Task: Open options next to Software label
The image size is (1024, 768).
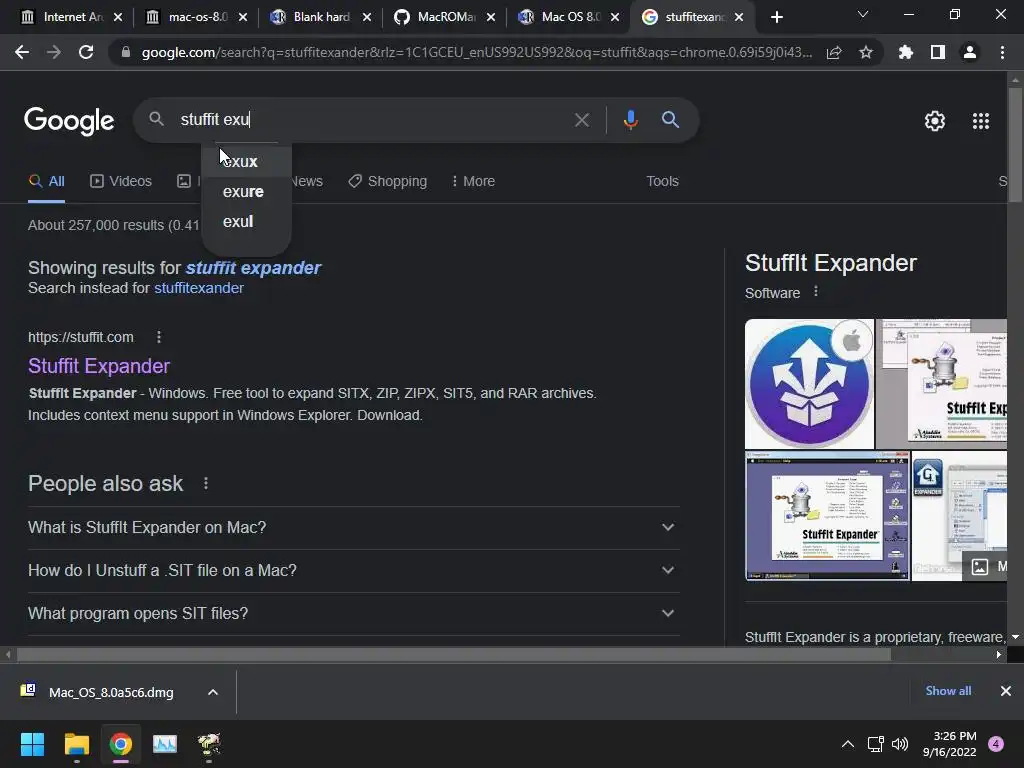Action: 816,291
